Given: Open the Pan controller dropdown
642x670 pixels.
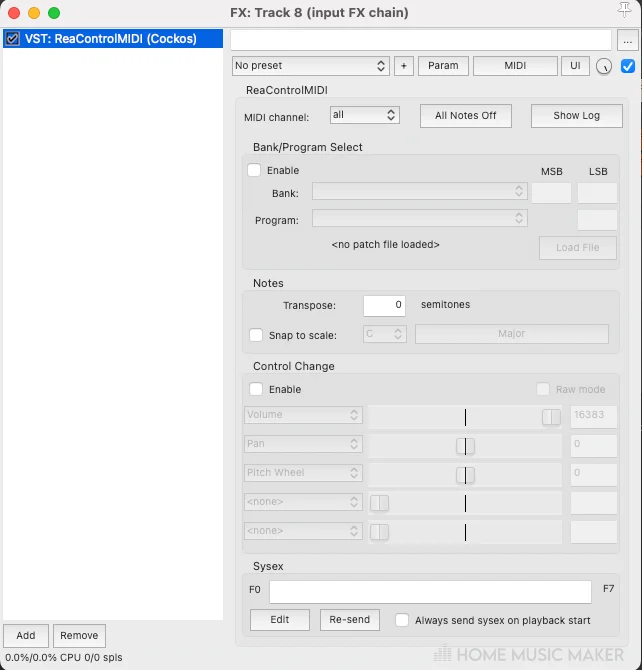Looking at the screenshot, I should click(303, 444).
